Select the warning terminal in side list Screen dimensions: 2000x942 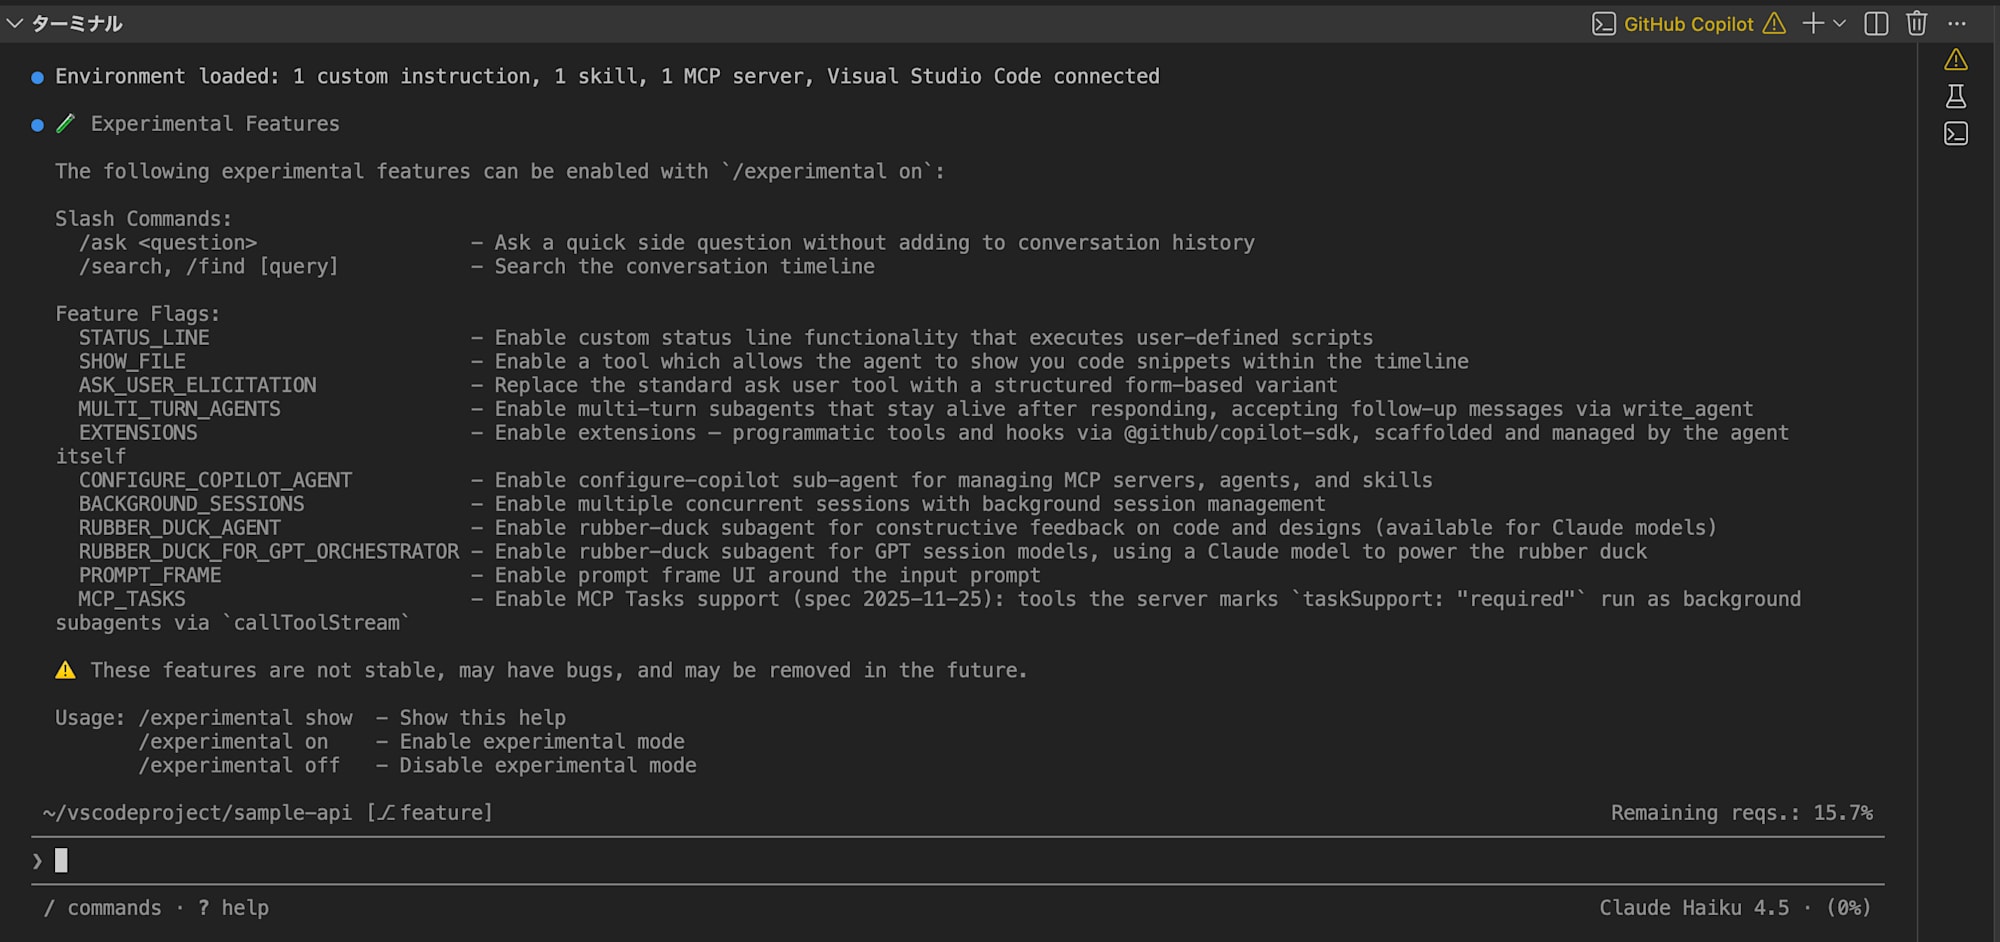click(1955, 60)
